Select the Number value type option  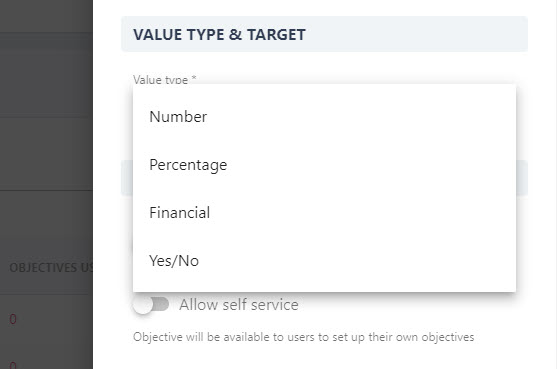[324, 117]
